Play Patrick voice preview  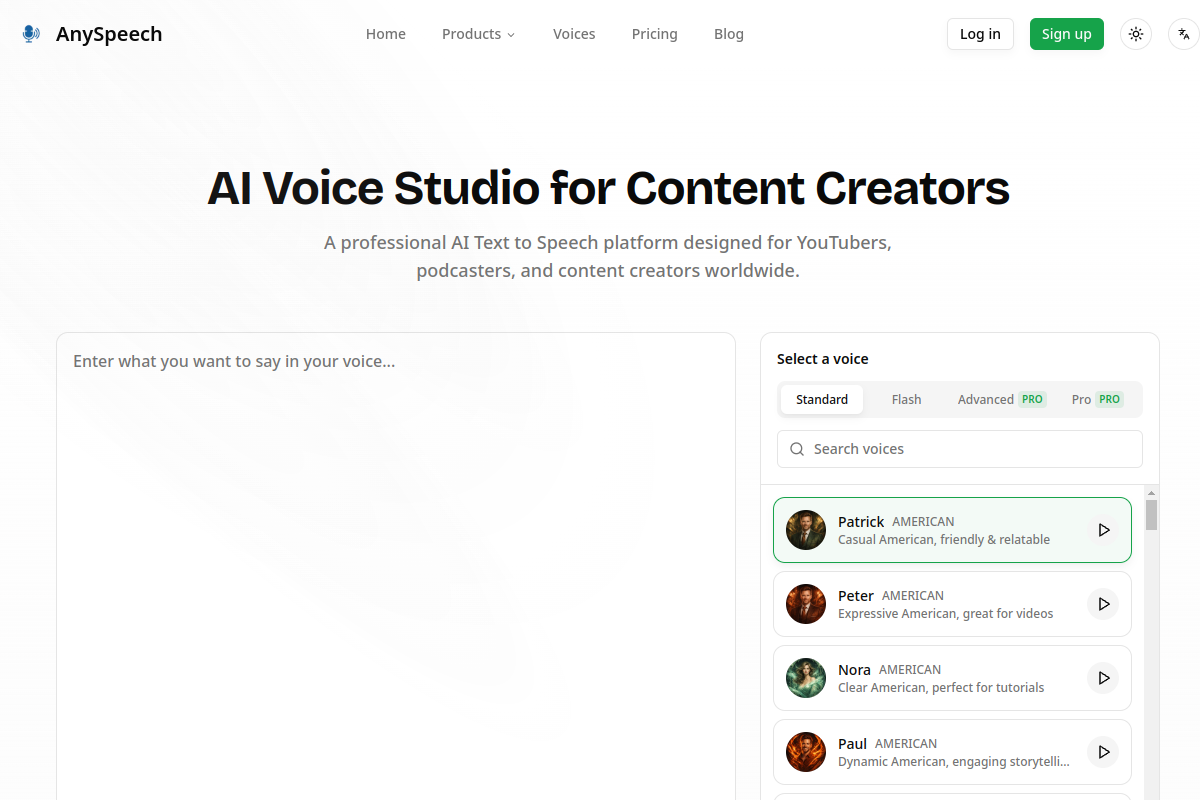pyautogui.click(x=1103, y=530)
